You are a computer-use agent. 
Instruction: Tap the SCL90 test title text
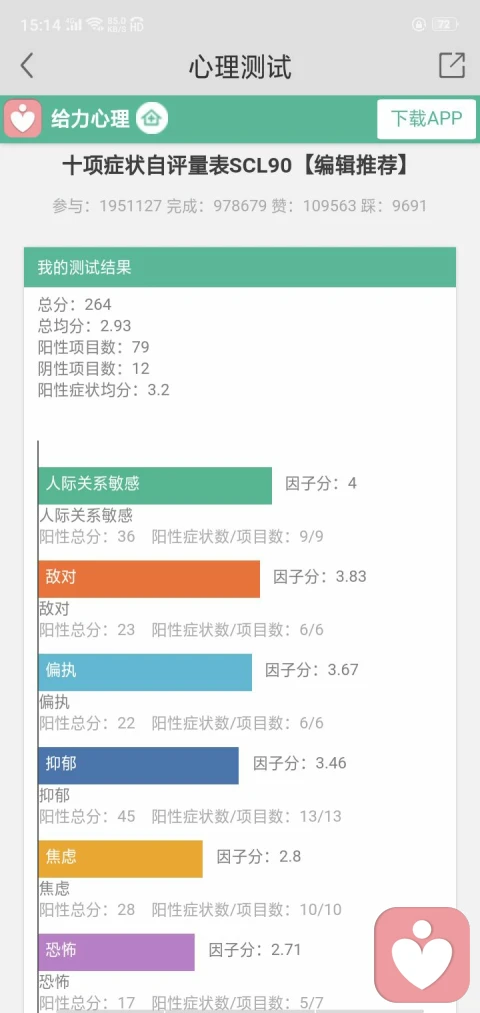click(236, 167)
